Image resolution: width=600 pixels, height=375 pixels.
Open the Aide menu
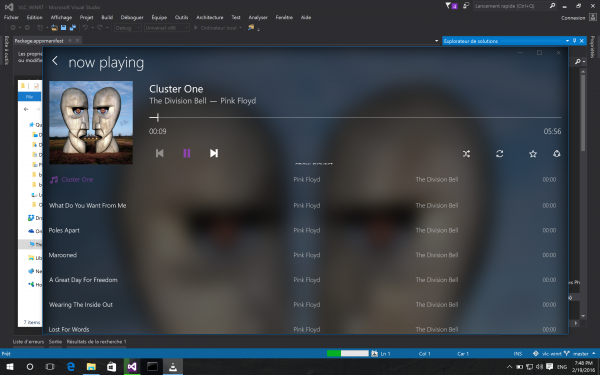306,17
